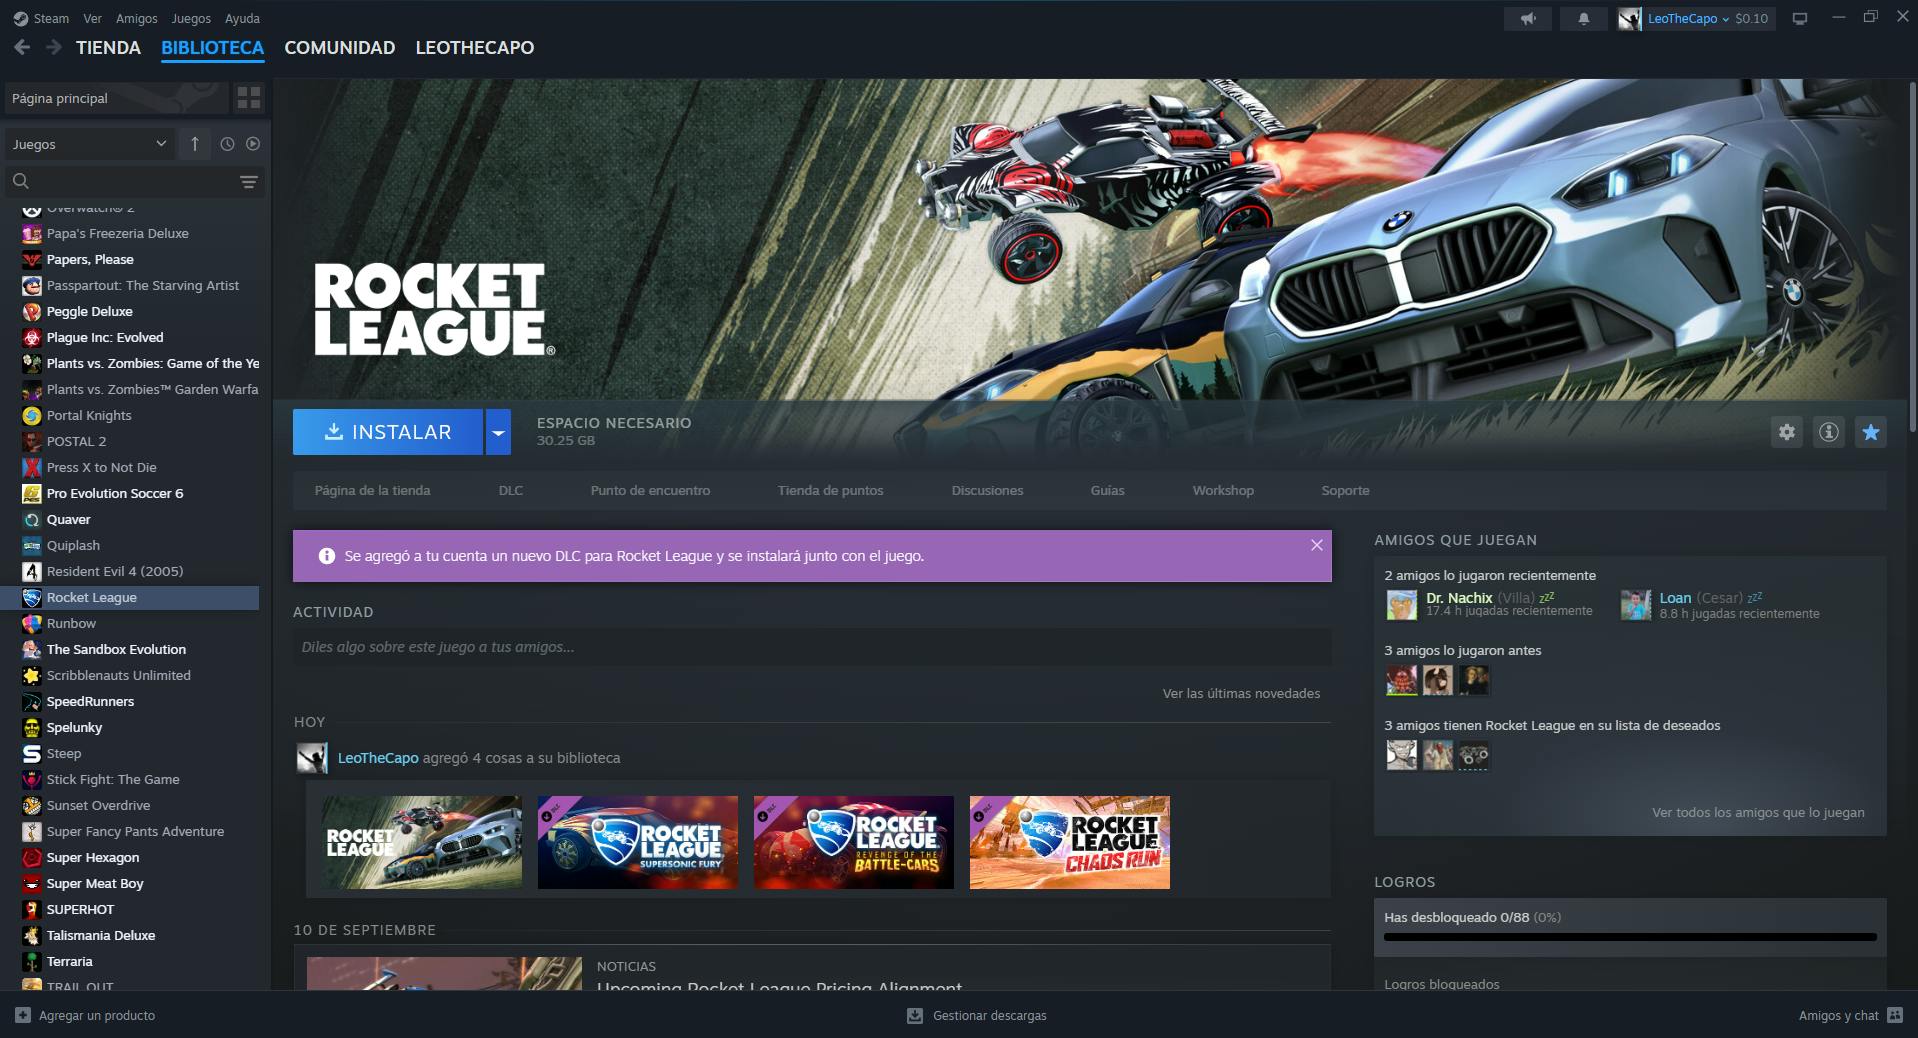Open the Amigos menu
Screen dimensions: 1918x1038
(x=136, y=18)
